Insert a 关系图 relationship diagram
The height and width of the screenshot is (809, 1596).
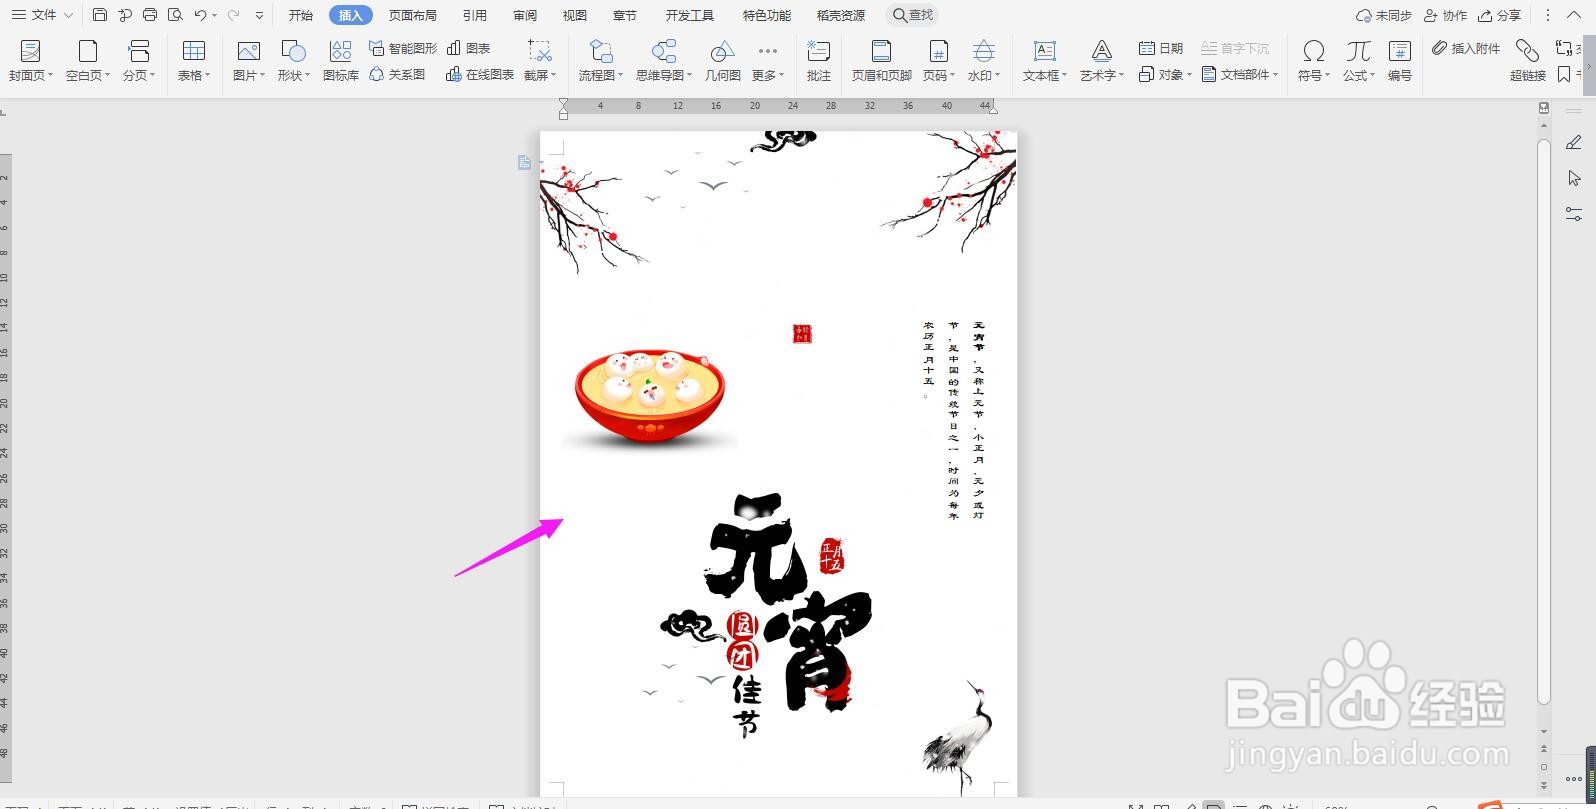397,74
